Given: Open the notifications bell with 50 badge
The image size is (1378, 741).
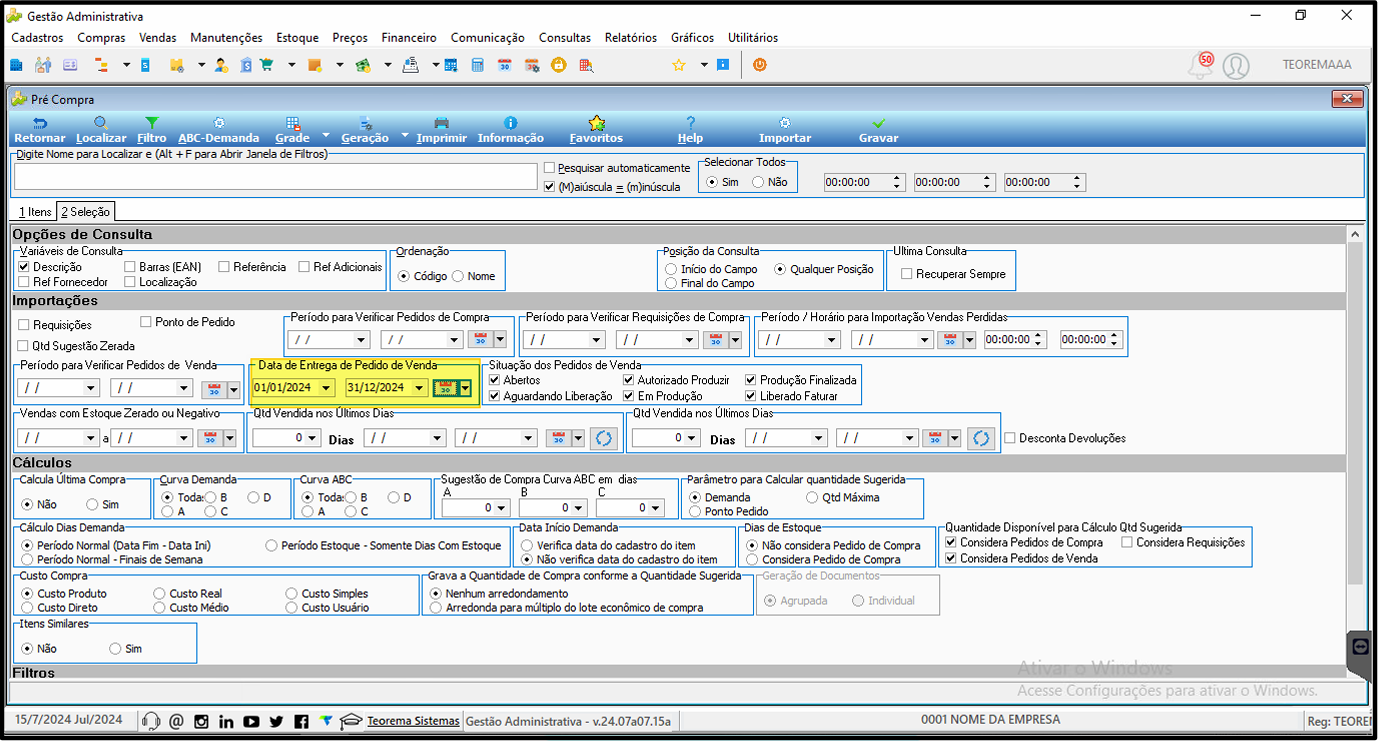Looking at the screenshot, I should click(1199, 66).
